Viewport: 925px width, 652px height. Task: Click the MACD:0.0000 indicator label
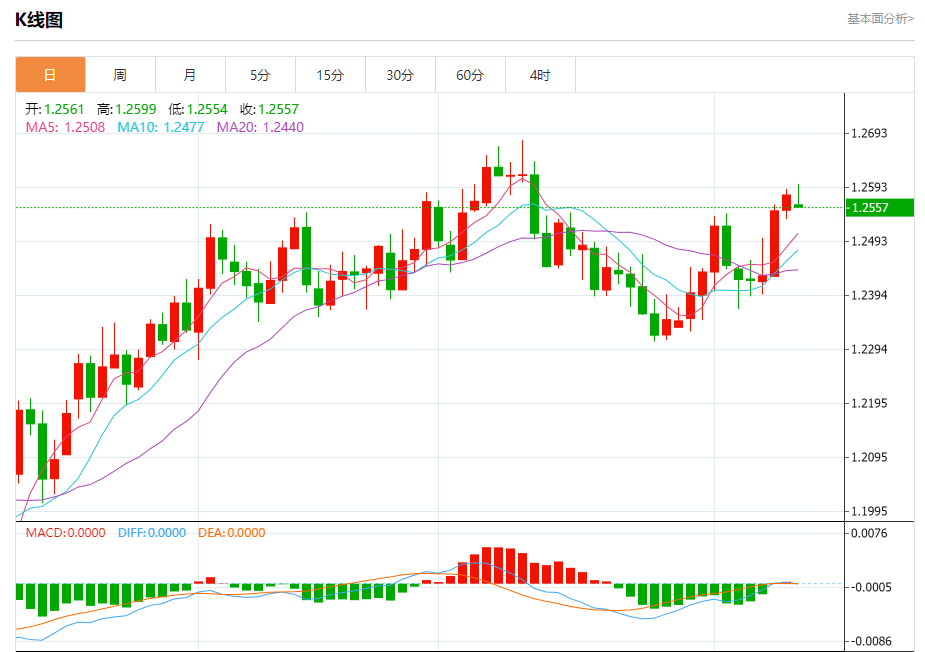[x=65, y=533]
